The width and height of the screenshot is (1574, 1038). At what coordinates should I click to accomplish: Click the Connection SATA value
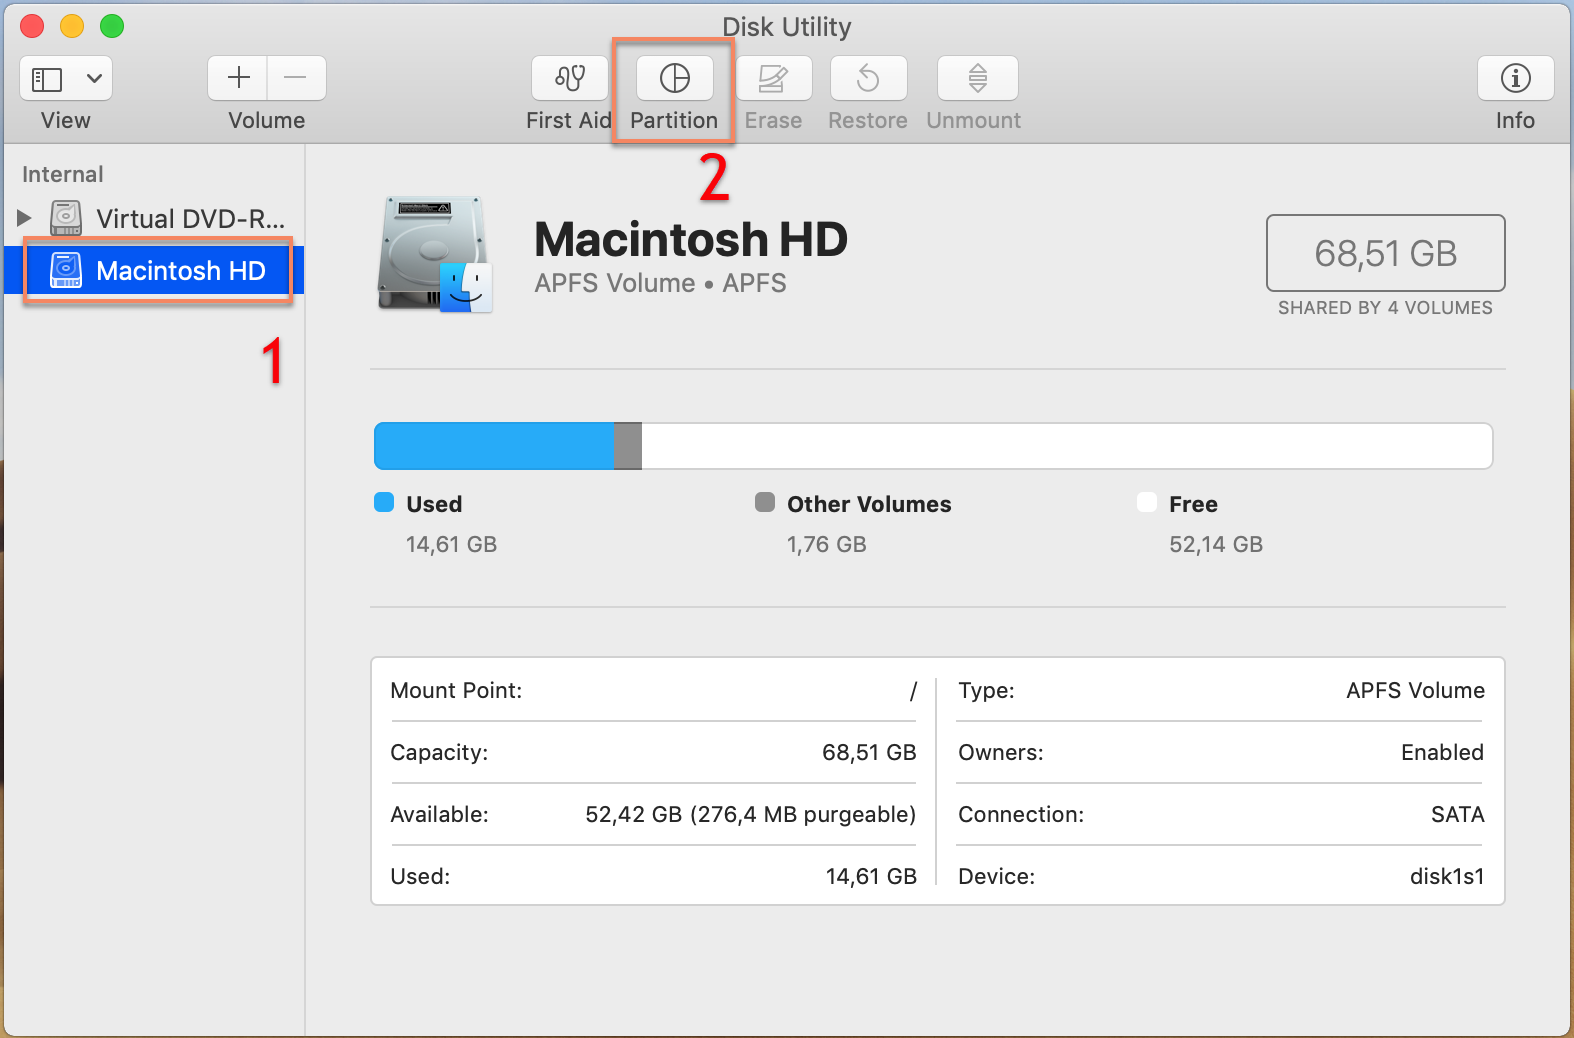(1457, 814)
